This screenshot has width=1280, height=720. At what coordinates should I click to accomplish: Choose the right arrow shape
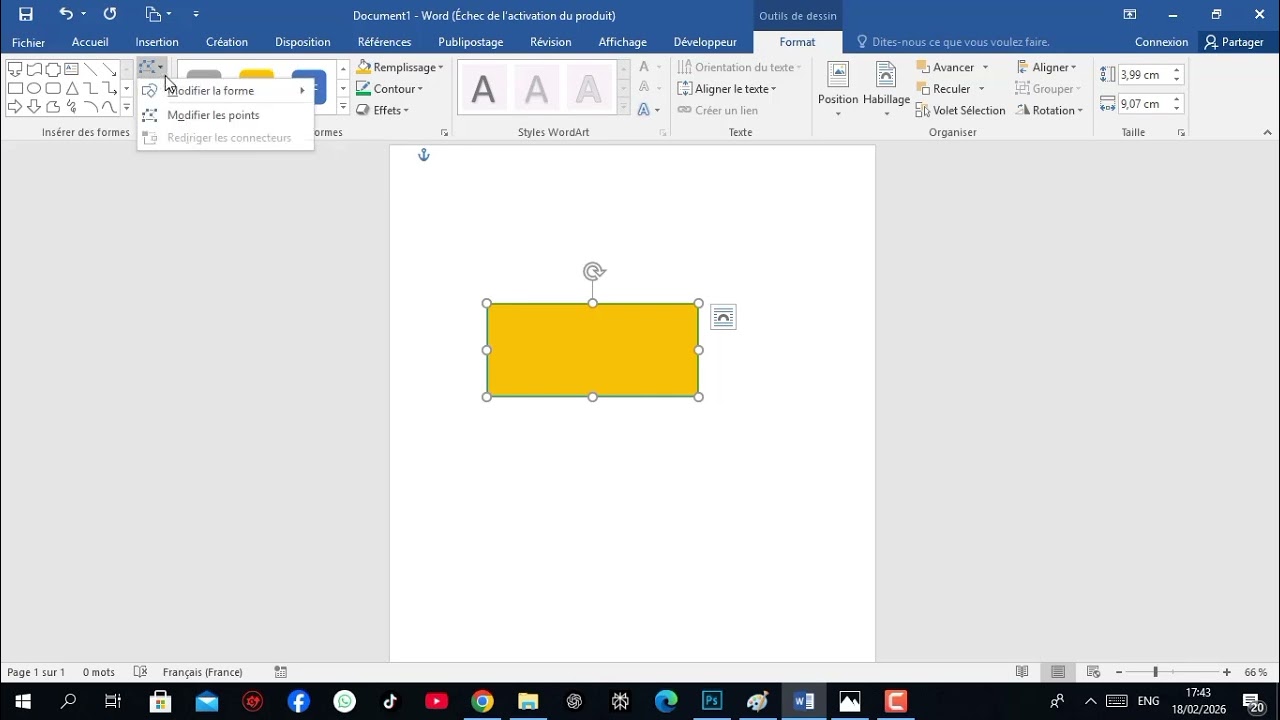pyautogui.click(x=15, y=107)
